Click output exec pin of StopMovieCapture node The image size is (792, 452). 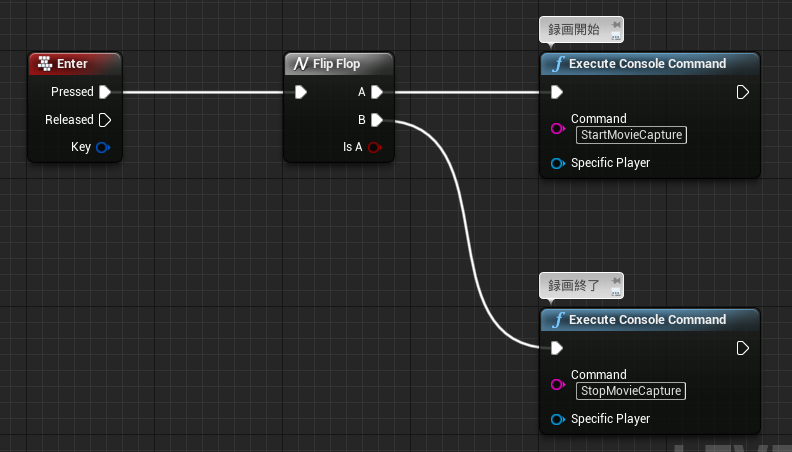[x=742, y=348]
